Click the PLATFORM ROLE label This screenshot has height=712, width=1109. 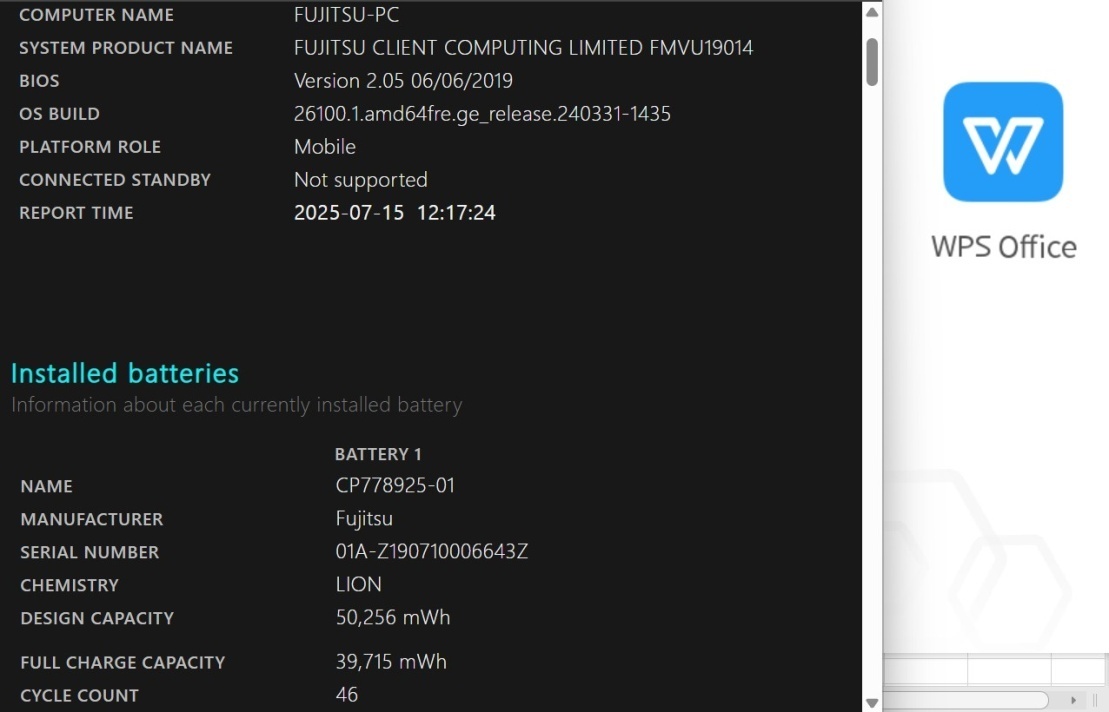[x=90, y=146]
